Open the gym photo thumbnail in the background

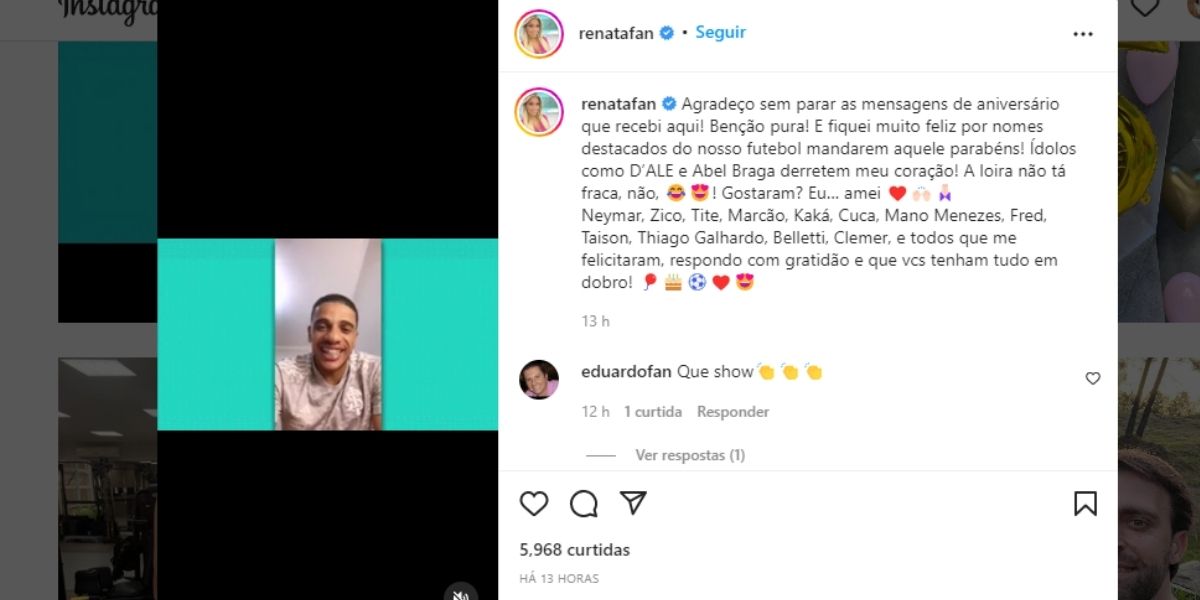click(107, 479)
